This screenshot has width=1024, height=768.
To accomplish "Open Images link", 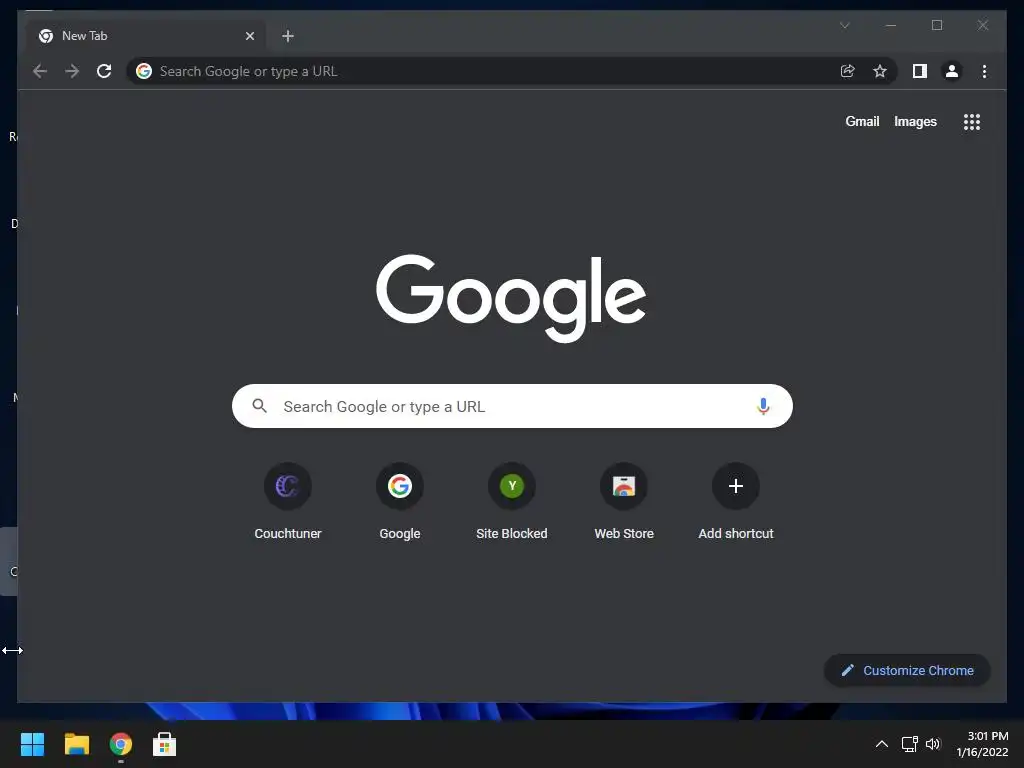I will (x=915, y=121).
